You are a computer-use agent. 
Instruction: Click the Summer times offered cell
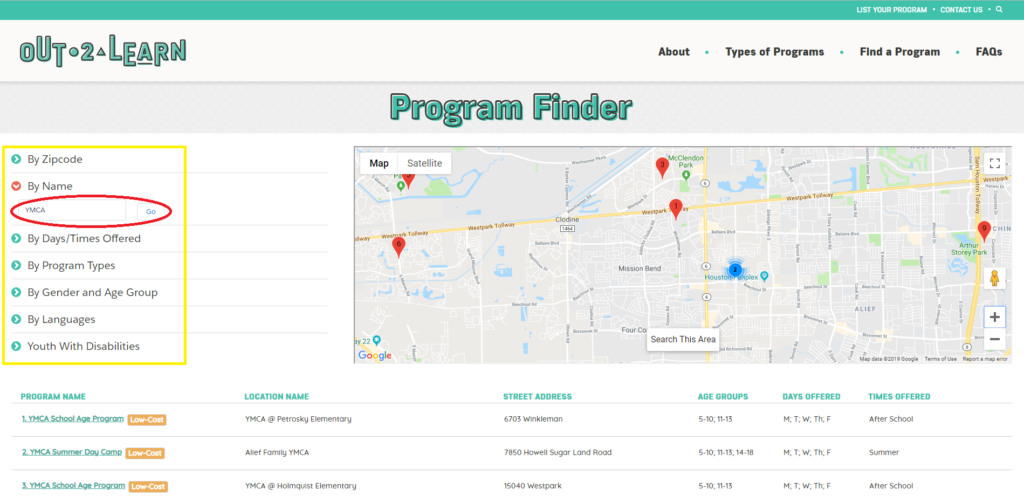(x=884, y=452)
